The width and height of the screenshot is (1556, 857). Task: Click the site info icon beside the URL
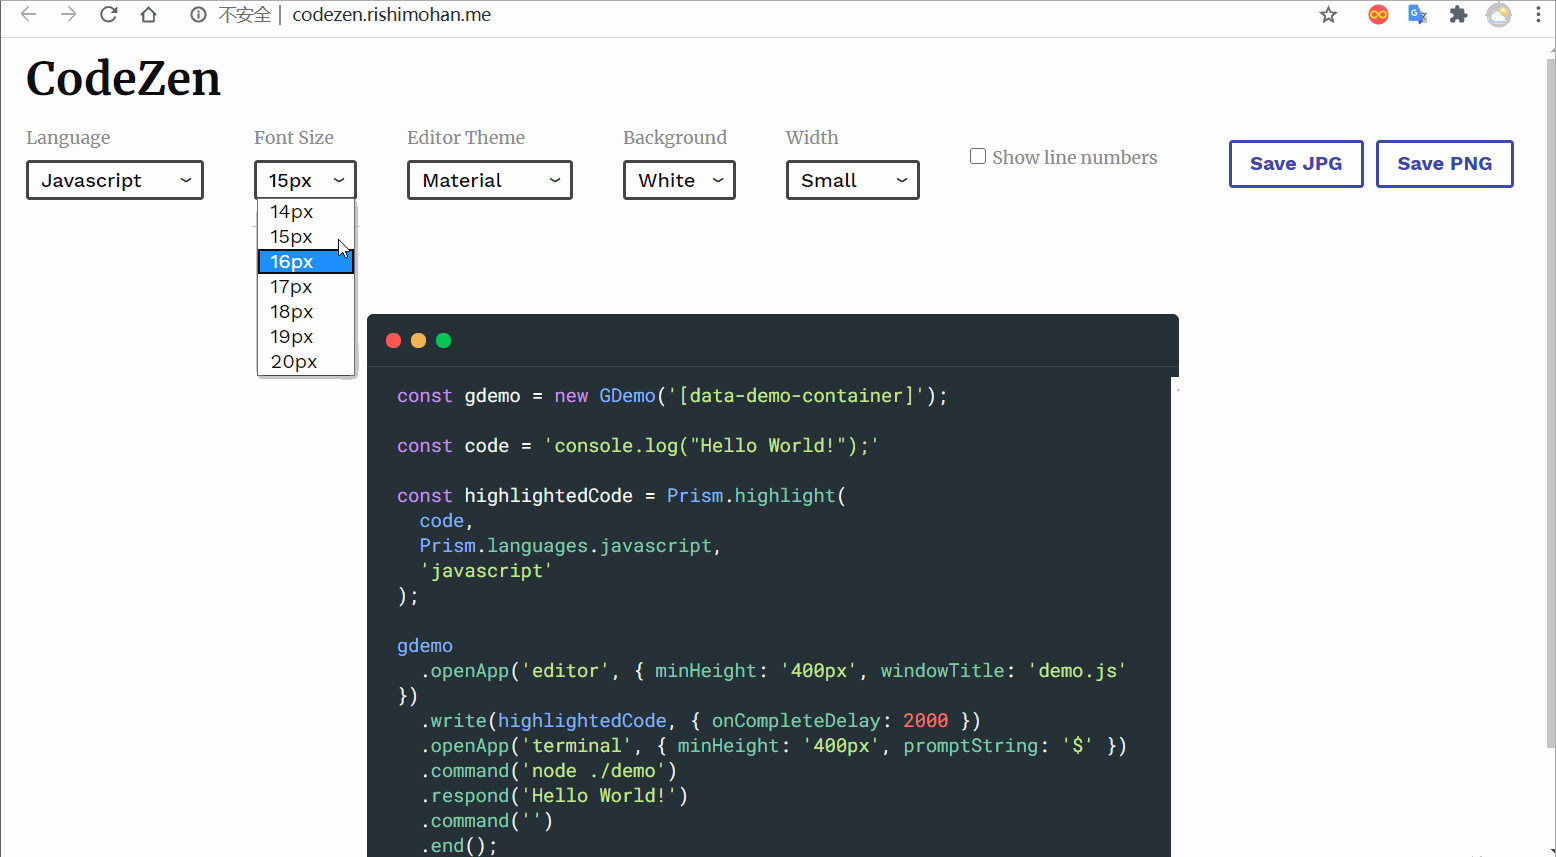coord(198,15)
